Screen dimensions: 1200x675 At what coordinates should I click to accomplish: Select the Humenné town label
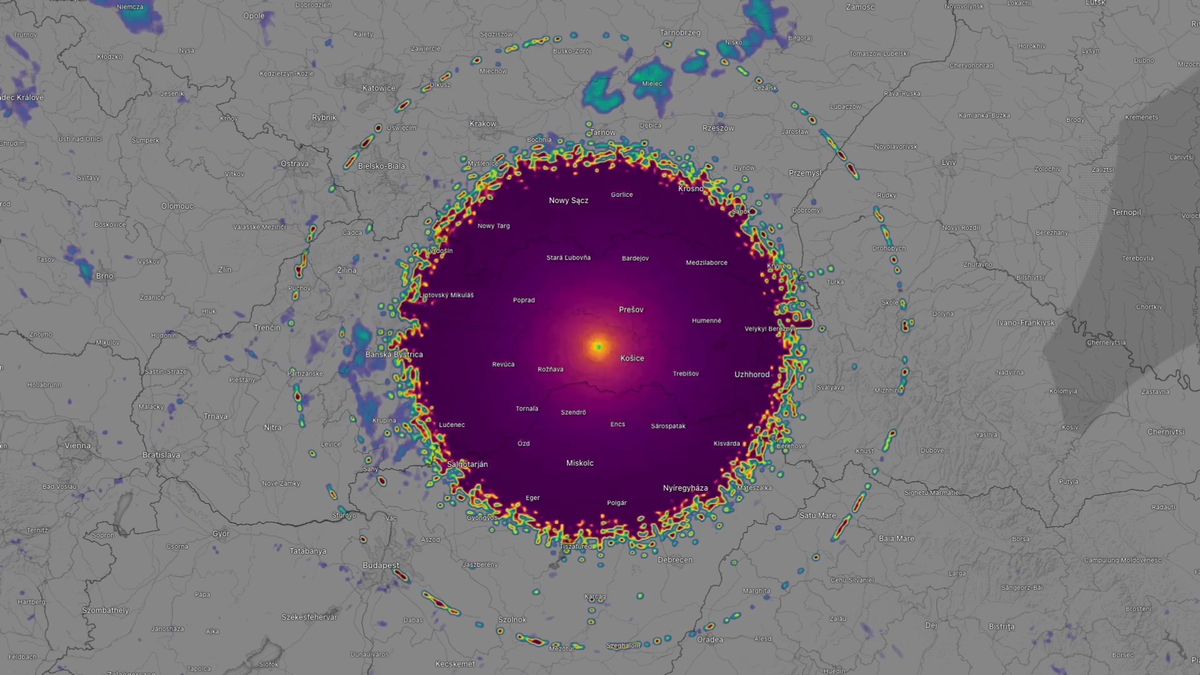706,321
